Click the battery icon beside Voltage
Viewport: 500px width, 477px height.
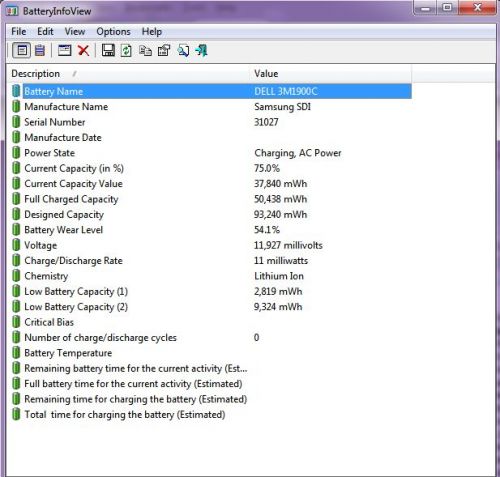(x=16, y=245)
